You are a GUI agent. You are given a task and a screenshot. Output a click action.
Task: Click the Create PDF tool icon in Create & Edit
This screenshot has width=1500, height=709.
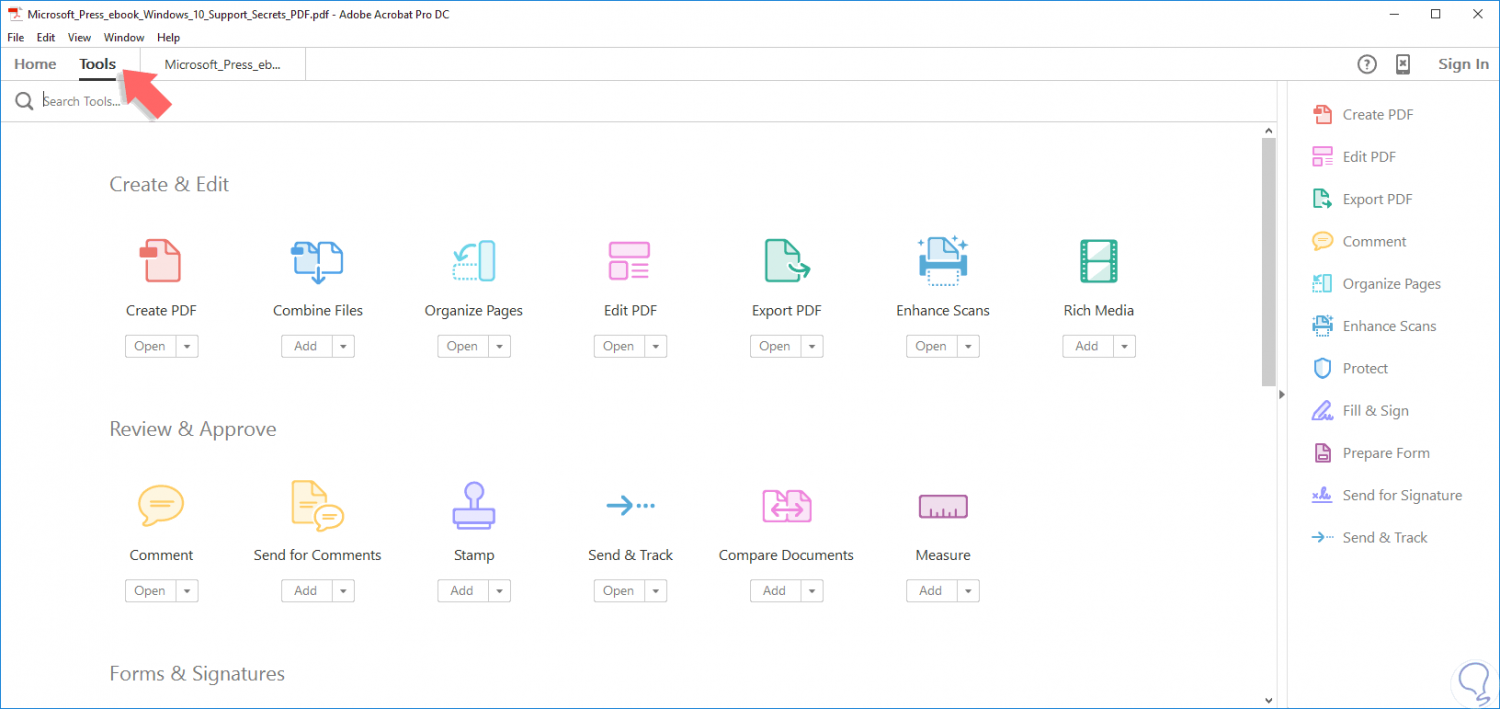coord(161,261)
